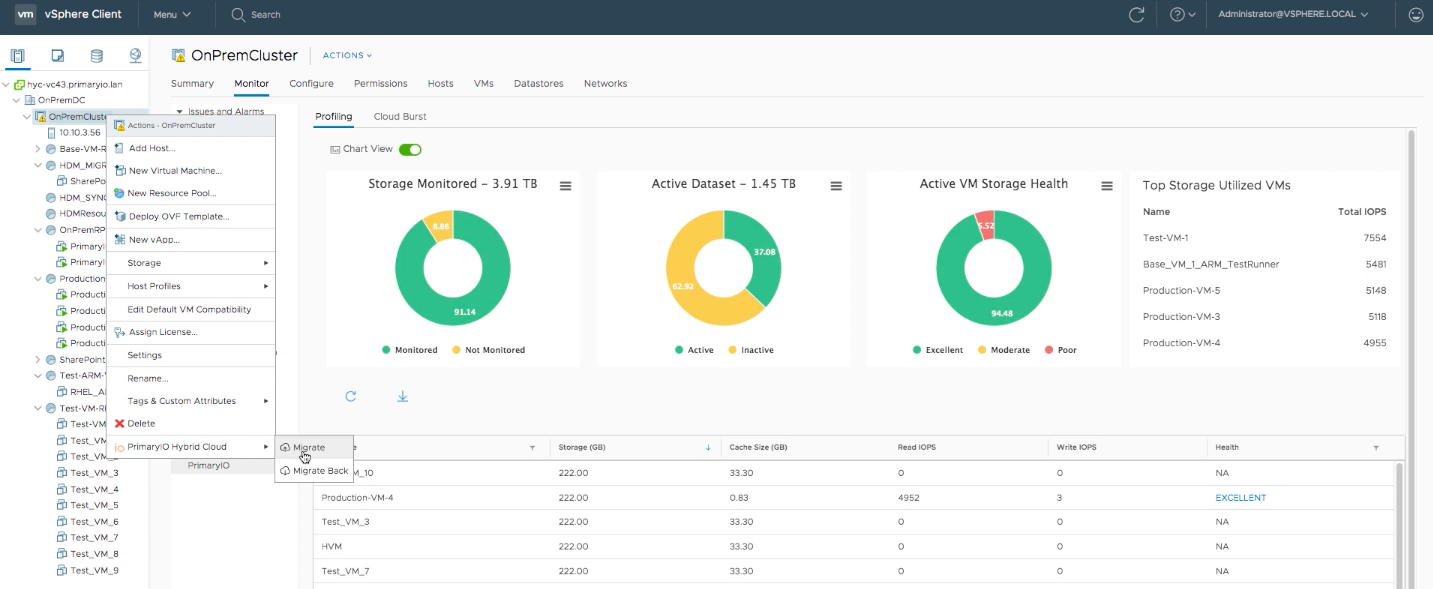Click the EXCELLENT health link
The image size is (1433, 589).
pos(1241,498)
